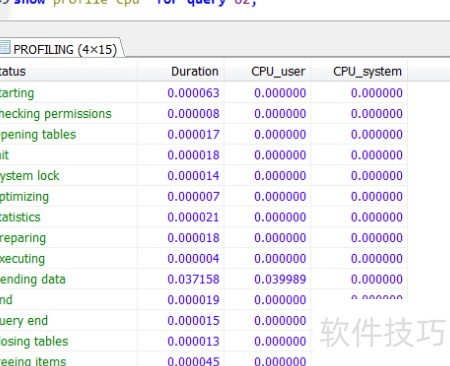Click Duration value 0.000013
This screenshot has height=366, width=450.
[x=193, y=341]
